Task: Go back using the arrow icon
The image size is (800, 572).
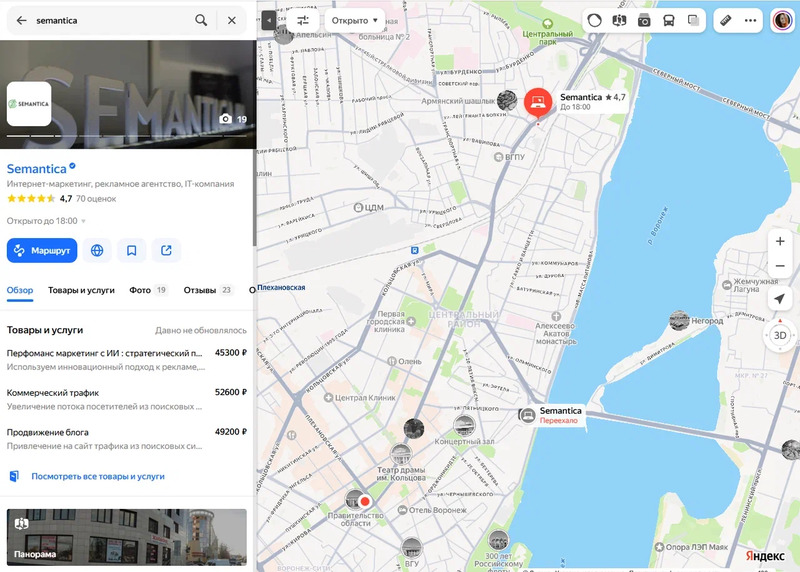Action: click(x=21, y=20)
